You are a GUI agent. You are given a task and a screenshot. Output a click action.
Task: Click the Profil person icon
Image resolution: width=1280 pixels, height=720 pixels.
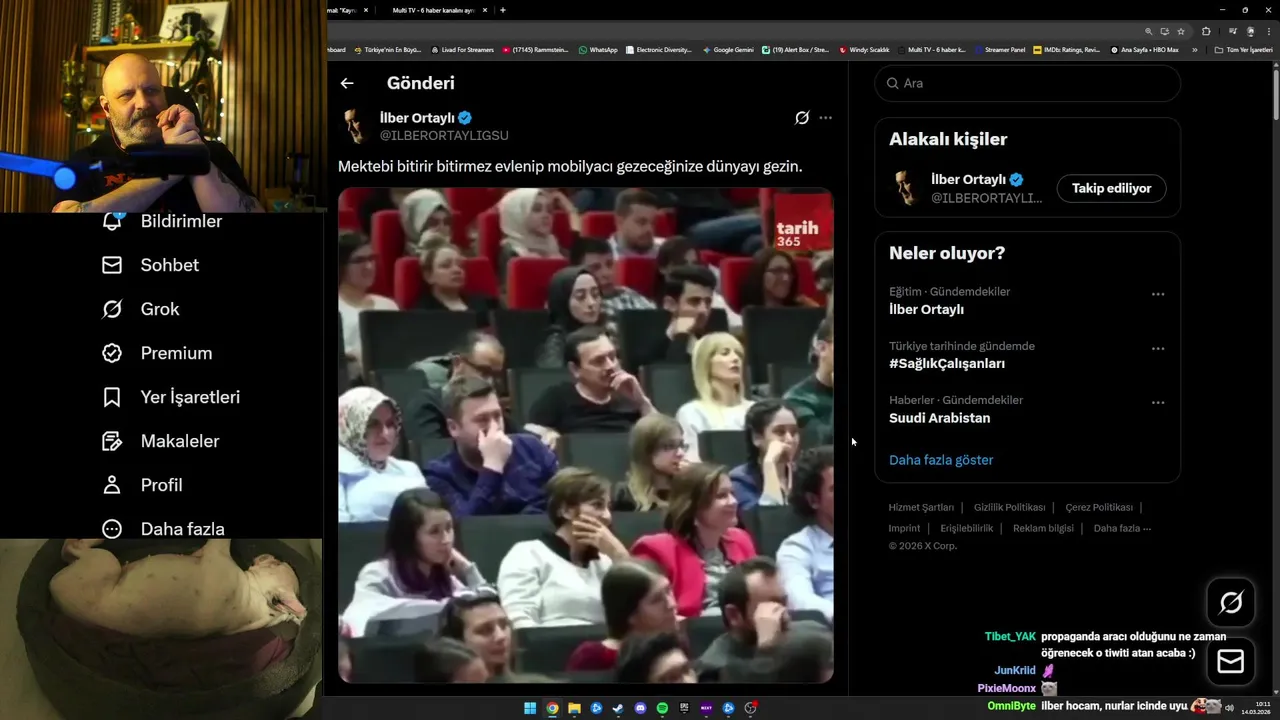(x=112, y=485)
